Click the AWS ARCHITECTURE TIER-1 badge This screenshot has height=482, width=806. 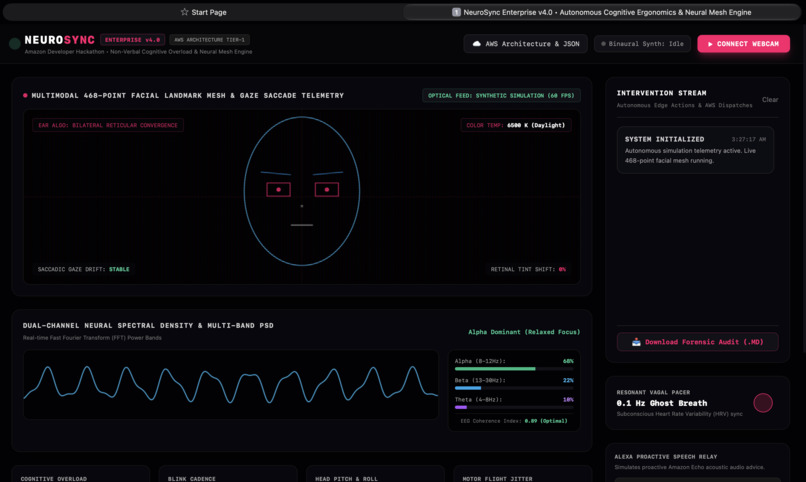[x=209, y=40]
